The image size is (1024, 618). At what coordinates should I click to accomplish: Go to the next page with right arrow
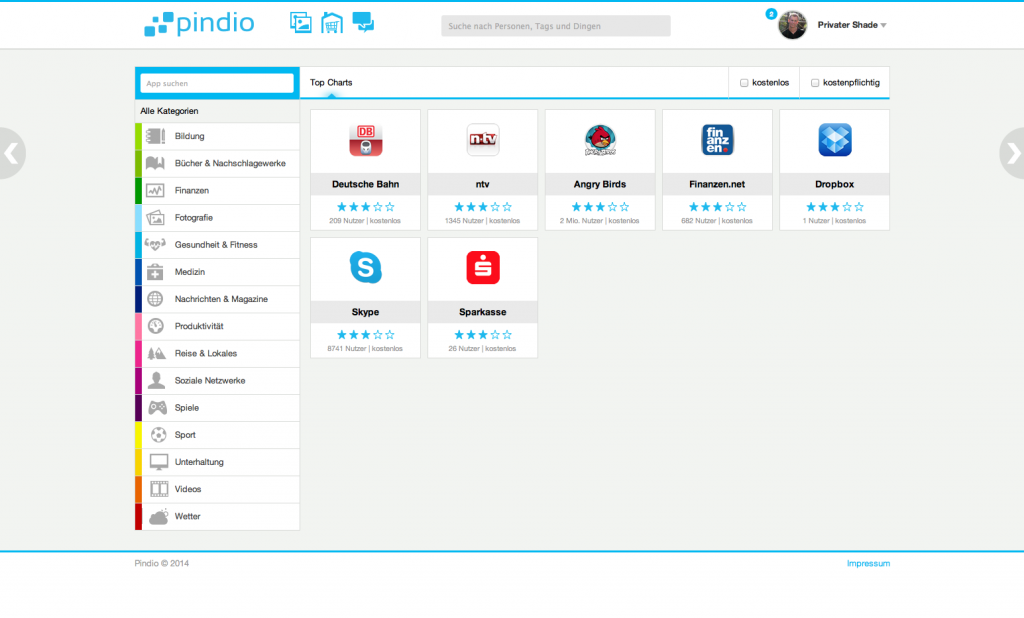[1012, 154]
